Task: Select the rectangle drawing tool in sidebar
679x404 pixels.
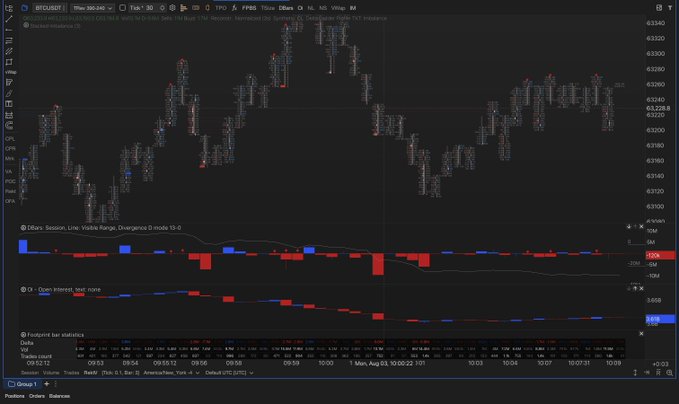Action: pos(9,62)
